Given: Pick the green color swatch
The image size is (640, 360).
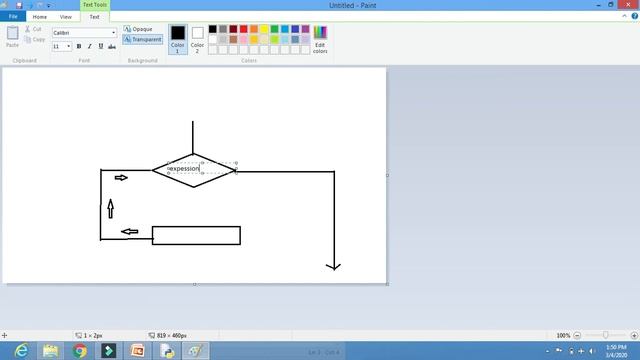Looking at the screenshot, I should (275, 29).
